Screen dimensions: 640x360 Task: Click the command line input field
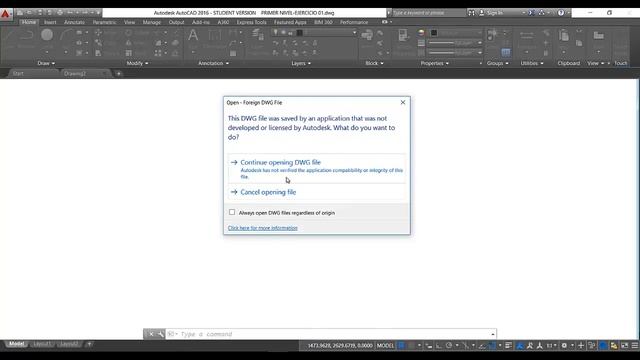(331, 334)
